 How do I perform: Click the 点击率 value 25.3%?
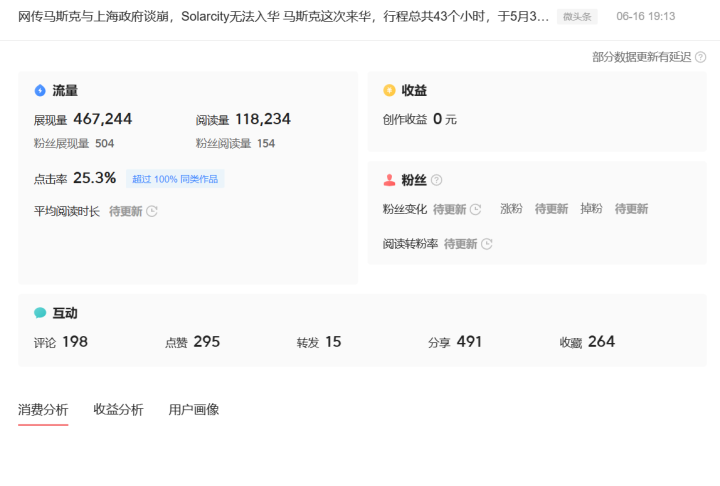(95, 178)
